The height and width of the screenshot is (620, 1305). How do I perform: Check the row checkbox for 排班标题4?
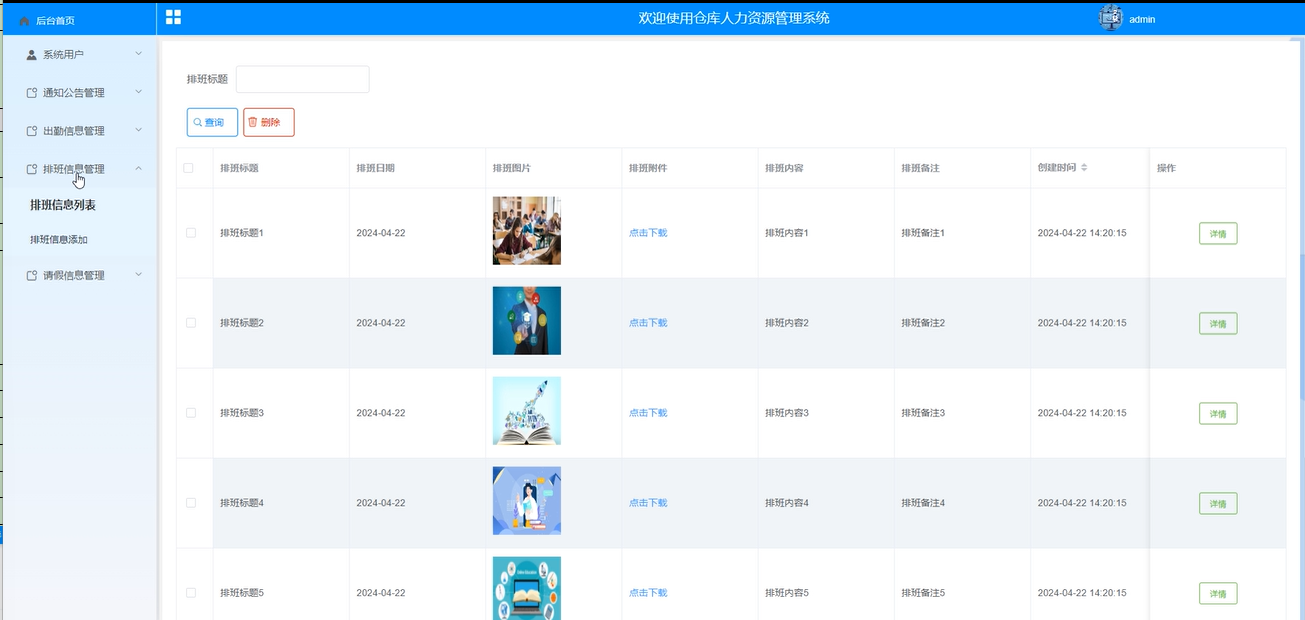[191, 503]
